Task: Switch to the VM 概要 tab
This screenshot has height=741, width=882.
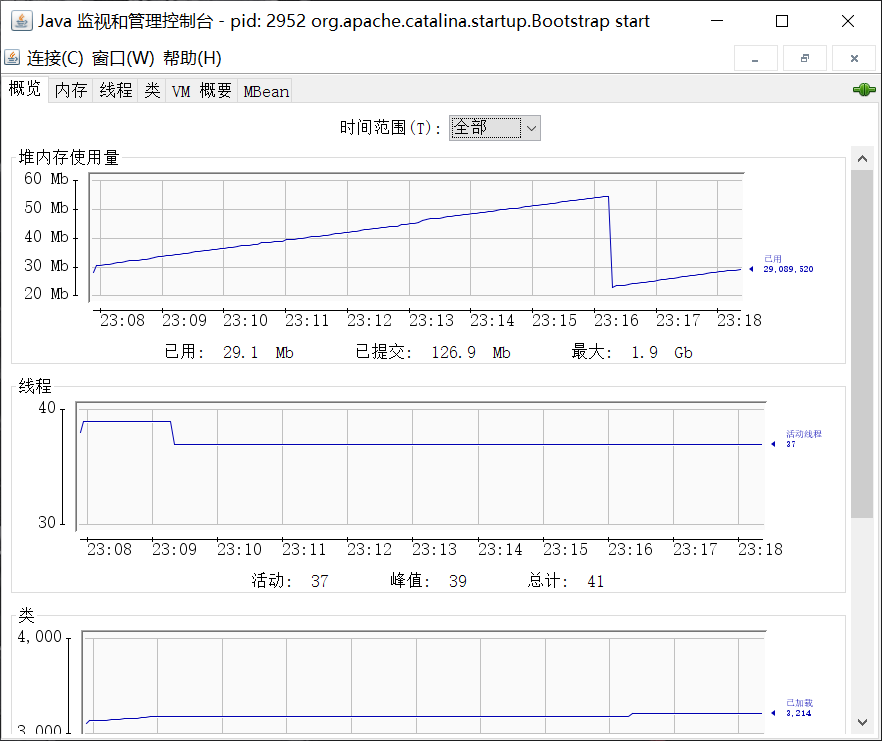Action: point(202,91)
